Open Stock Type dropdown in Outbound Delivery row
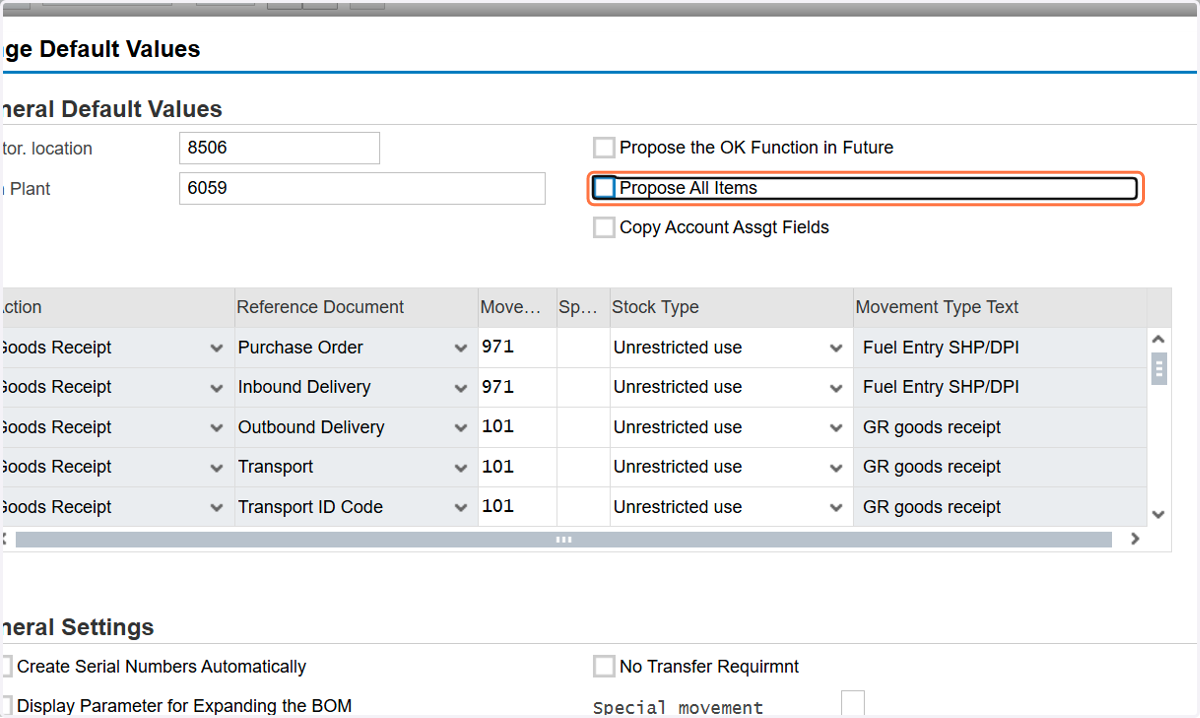Viewport: 1200px width, 718px height. click(x=836, y=428)
